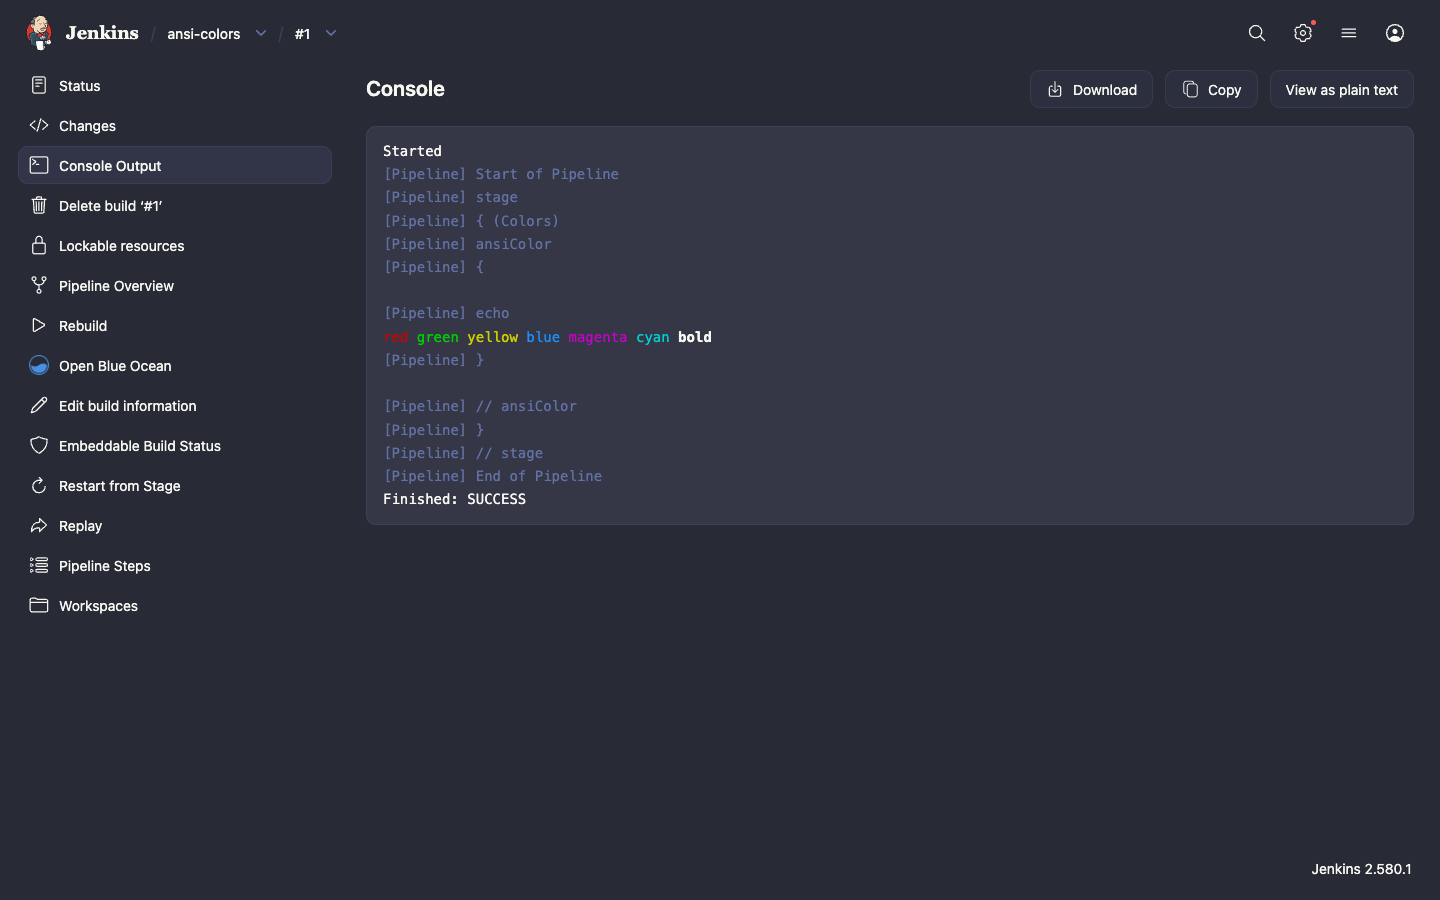
Task: Click the Status document icon in sidebar
Action: coord(39,85)
